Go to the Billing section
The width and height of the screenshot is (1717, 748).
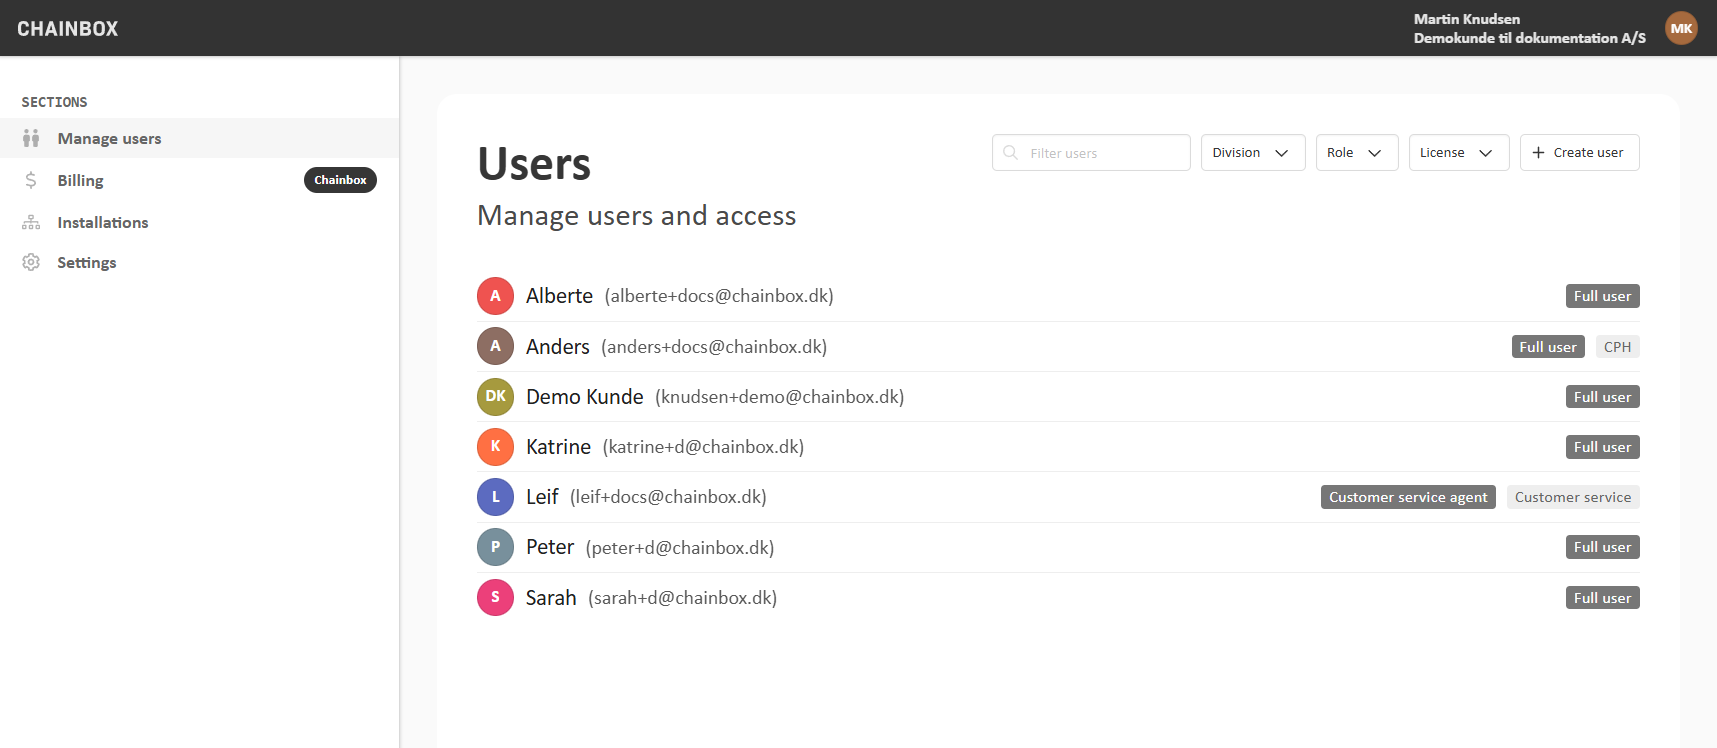(x=81, y=180)
